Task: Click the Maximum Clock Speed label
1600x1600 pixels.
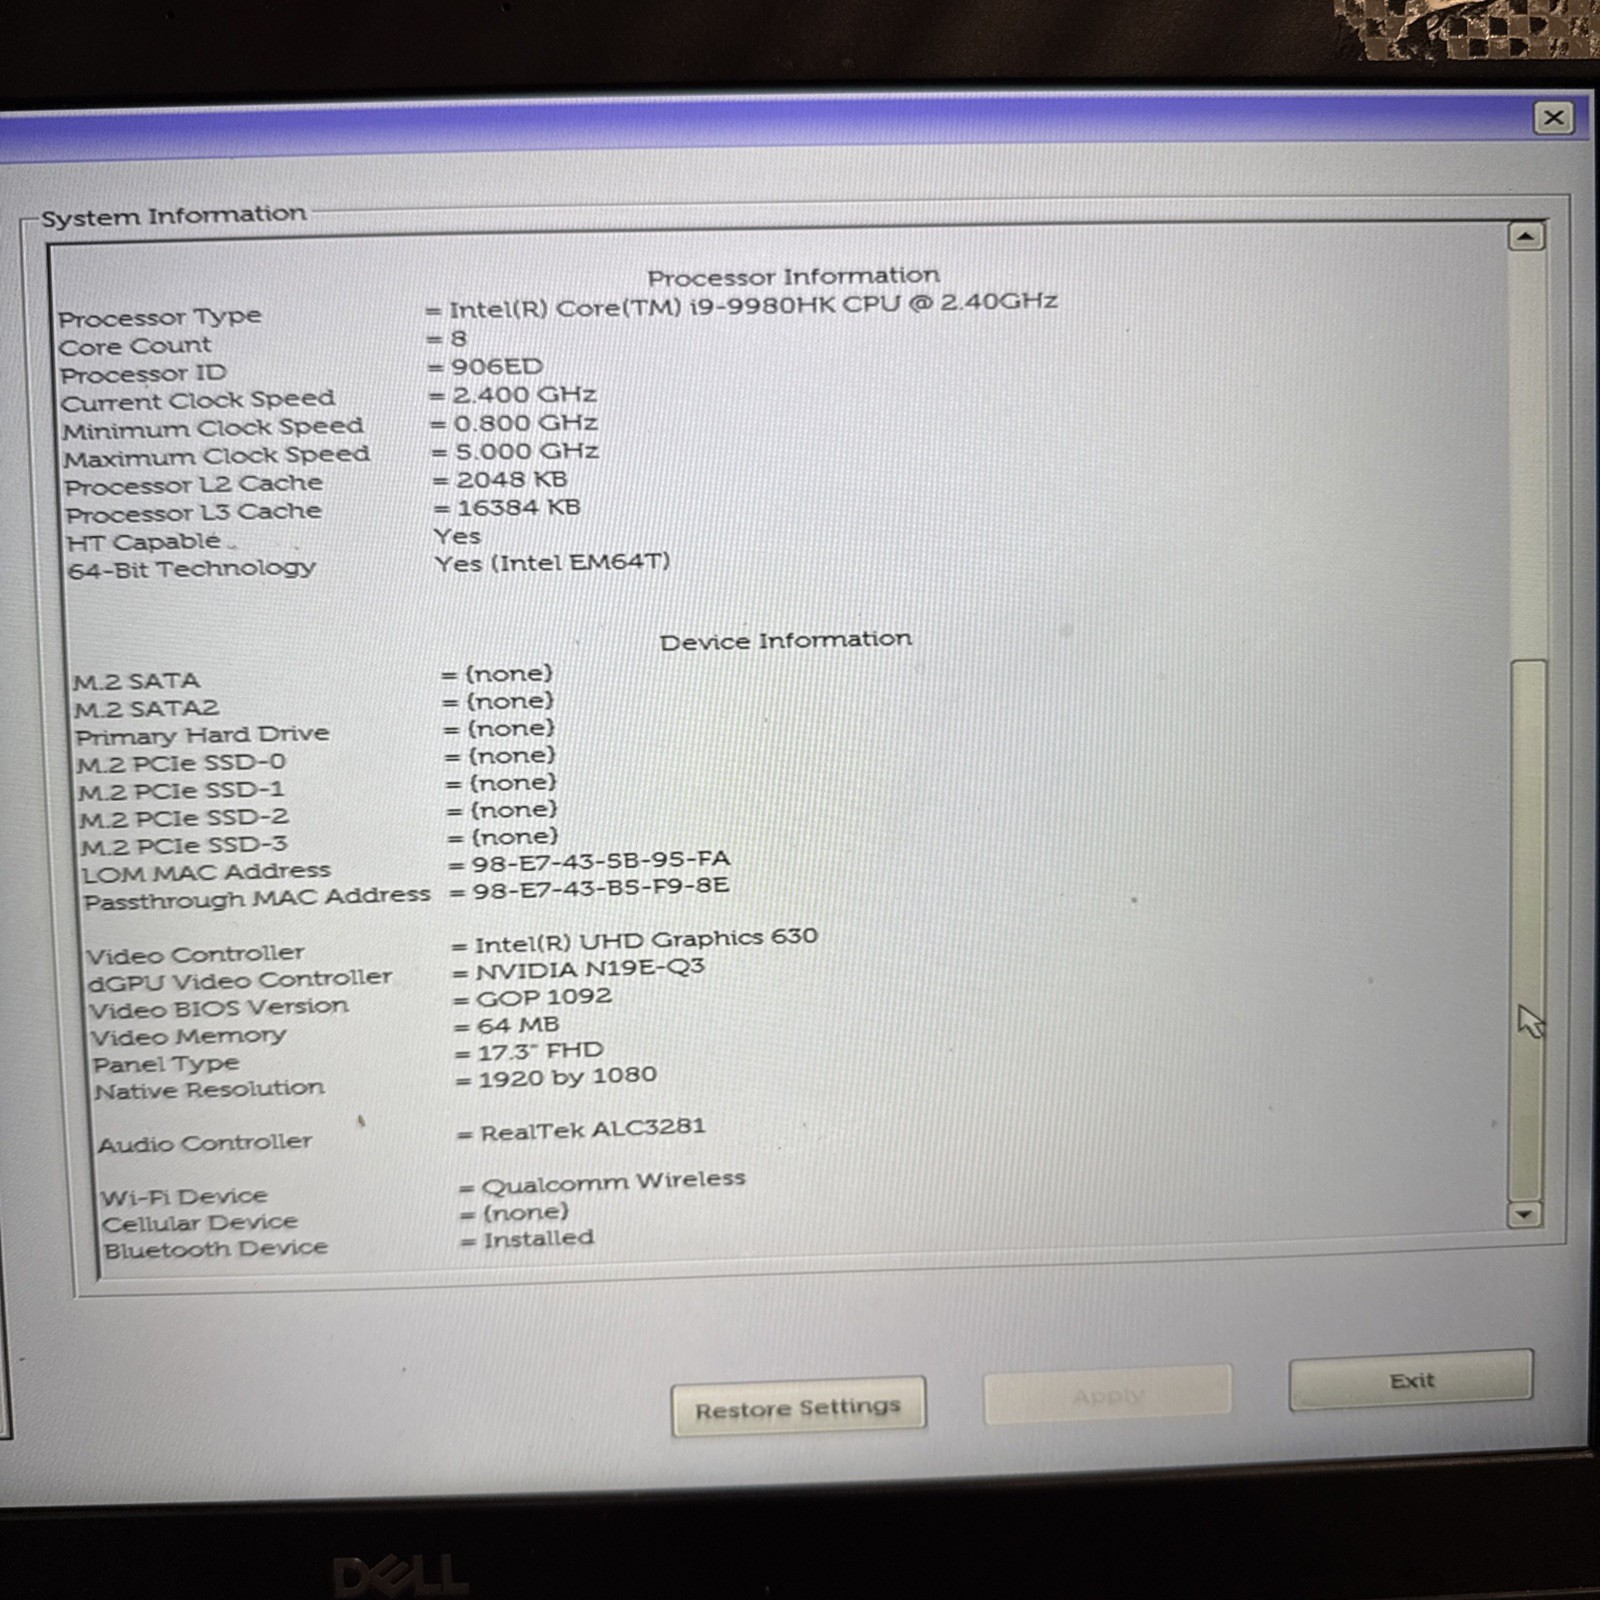Action: [216, 456]
